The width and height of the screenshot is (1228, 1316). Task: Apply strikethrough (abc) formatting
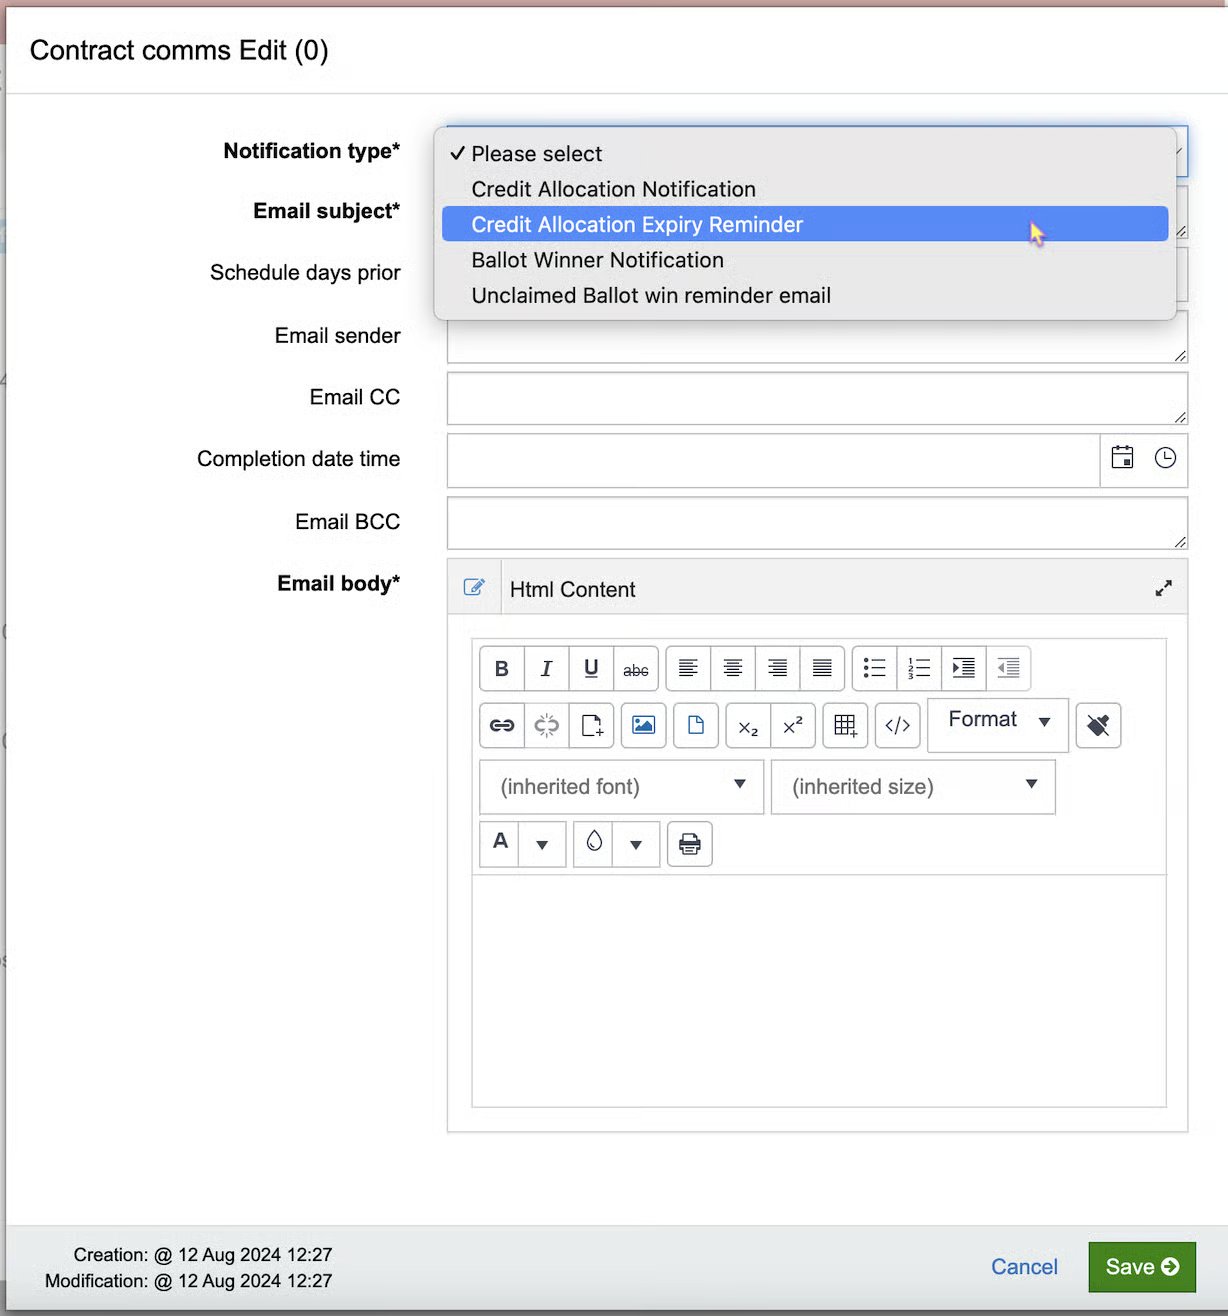pyautogui.click(x=636, y=669)
